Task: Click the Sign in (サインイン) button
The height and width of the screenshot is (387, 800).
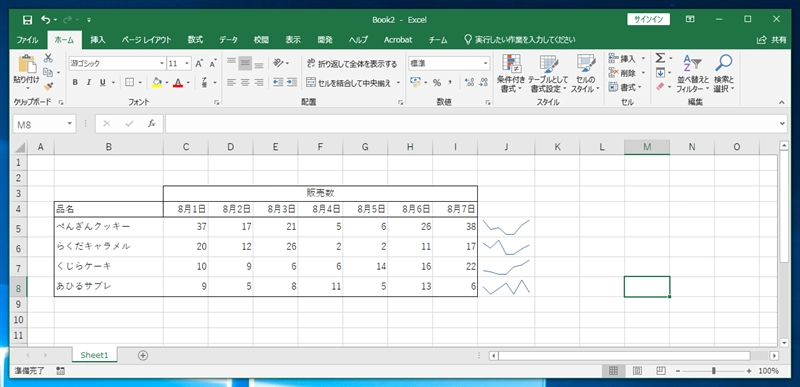Action: (x=648, y=19)
